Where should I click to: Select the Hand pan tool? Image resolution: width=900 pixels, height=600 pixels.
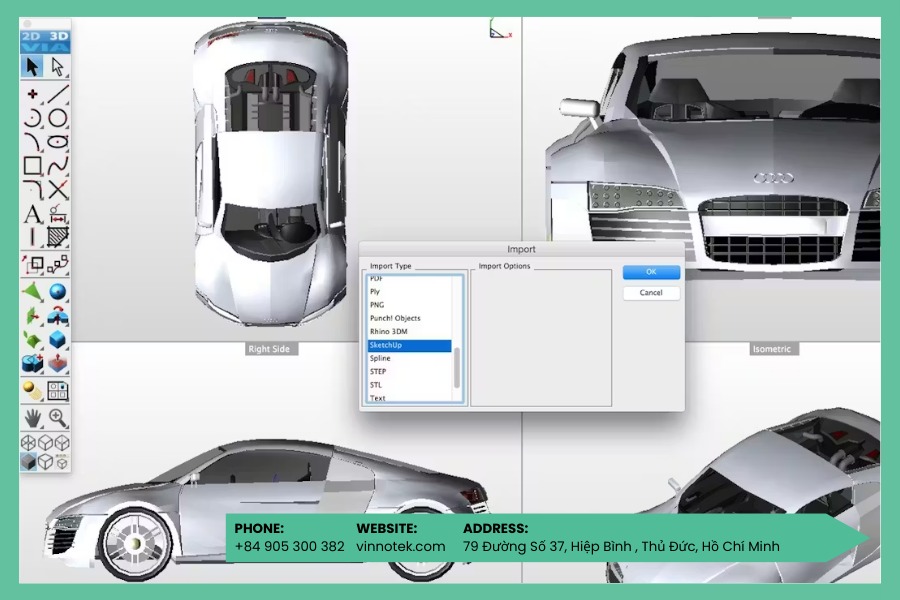click(x=33, y=418)
